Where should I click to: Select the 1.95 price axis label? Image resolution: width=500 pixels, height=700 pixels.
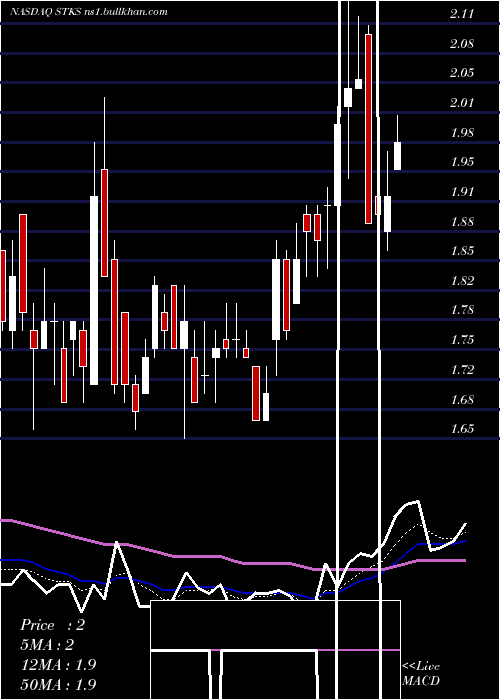[462, 162]
